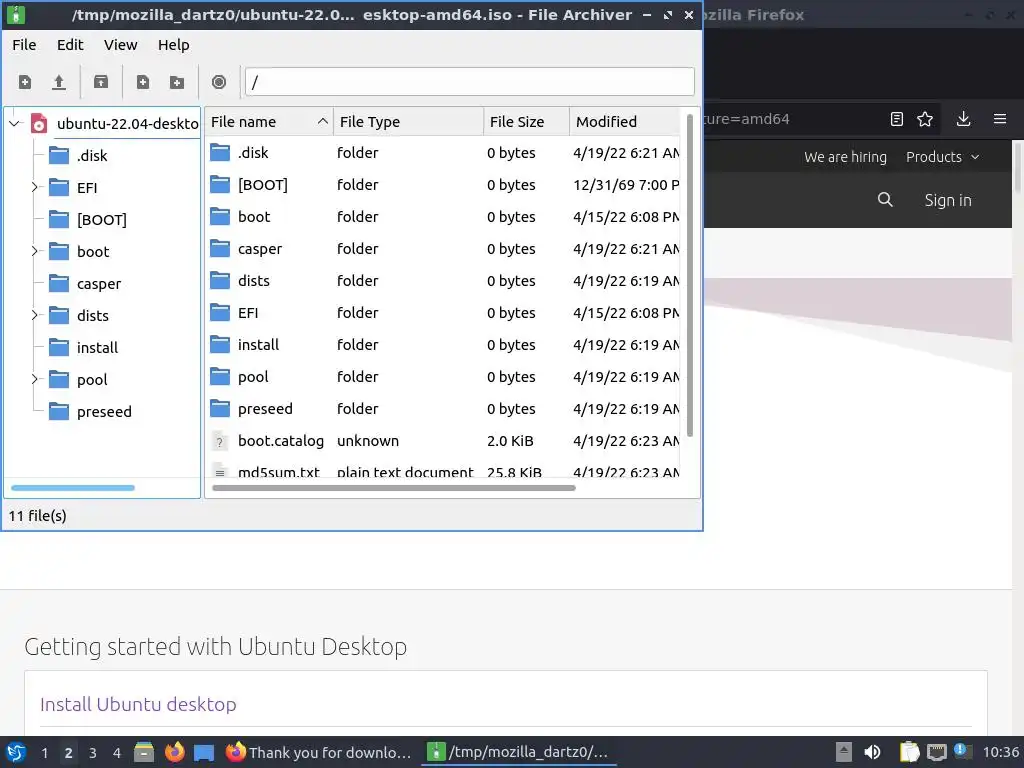Click the horizontal scrollbar of the tree panel
The image size is (1024, 768).
tap(72, 488)
